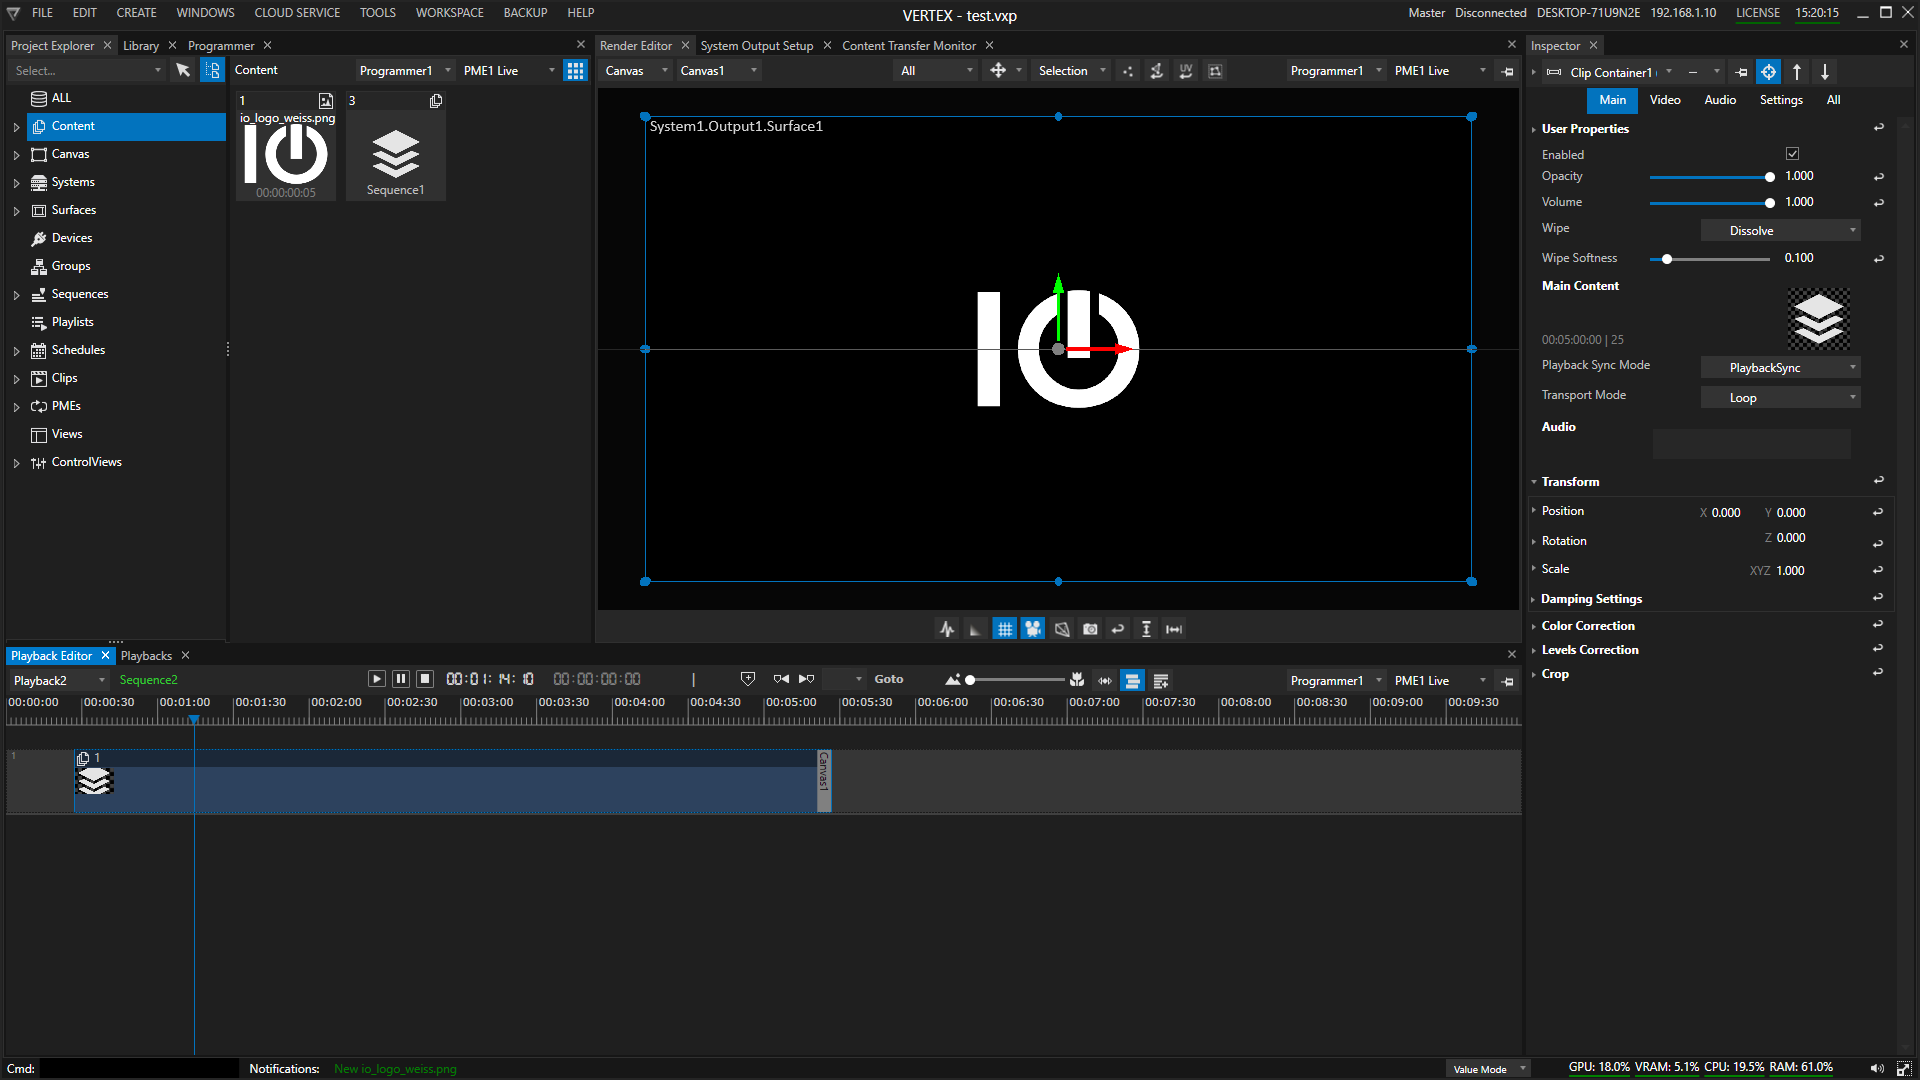Open the Wipe Dissolve dropdown
Image resolution: width=1920 pixels, height=1080 pixels.
[x=1780, y=230]
